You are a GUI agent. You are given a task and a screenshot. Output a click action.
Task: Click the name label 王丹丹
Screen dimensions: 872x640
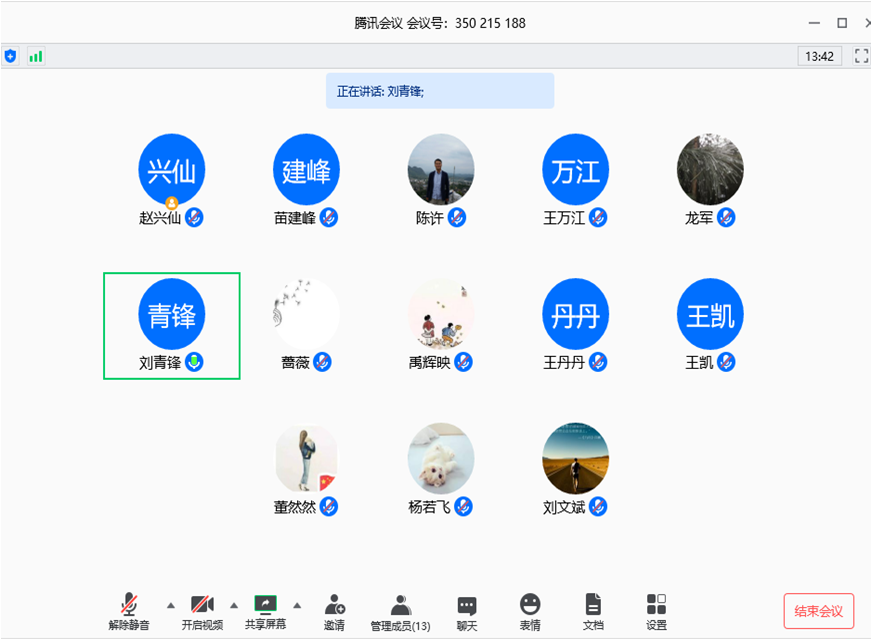tap(564, 363)
